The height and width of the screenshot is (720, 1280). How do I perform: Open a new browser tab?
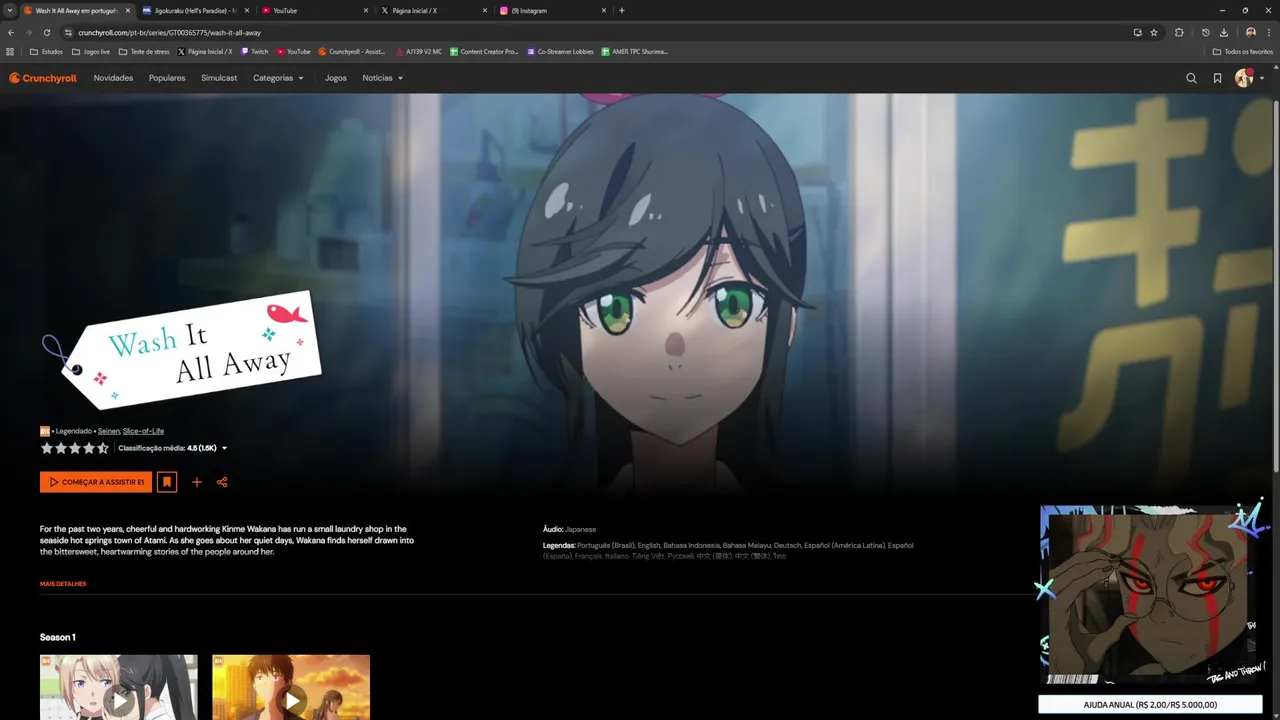622,10
